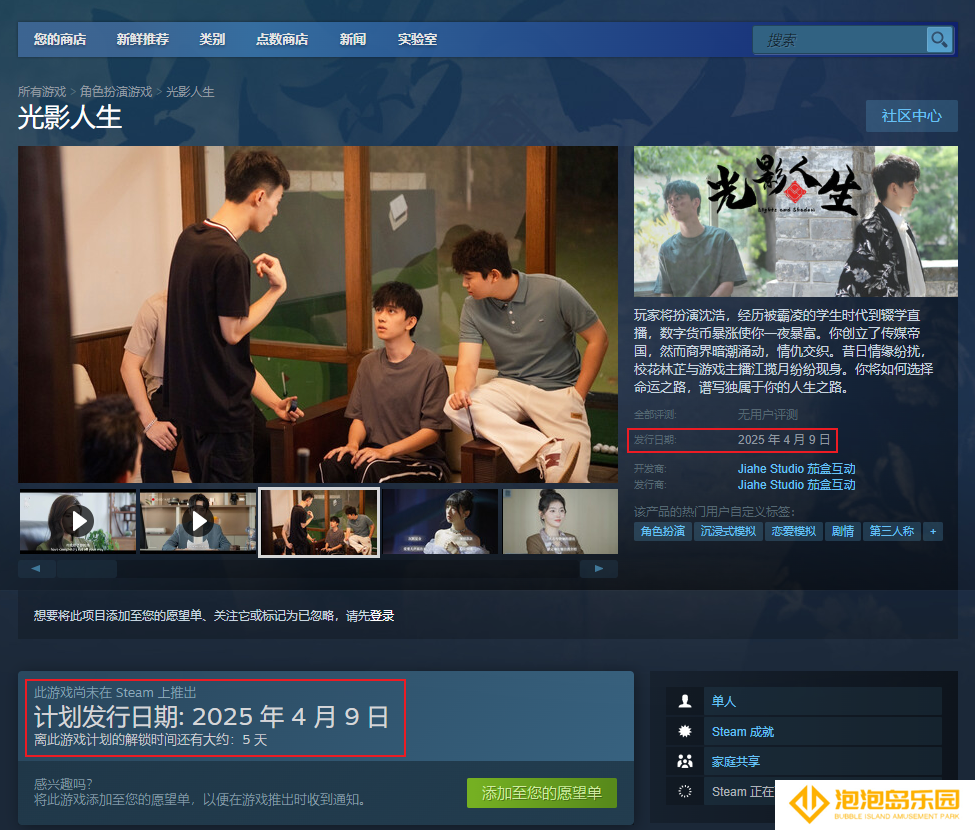Click the 光影人生 game header image

pyautogui.click(x=796, y=221)
